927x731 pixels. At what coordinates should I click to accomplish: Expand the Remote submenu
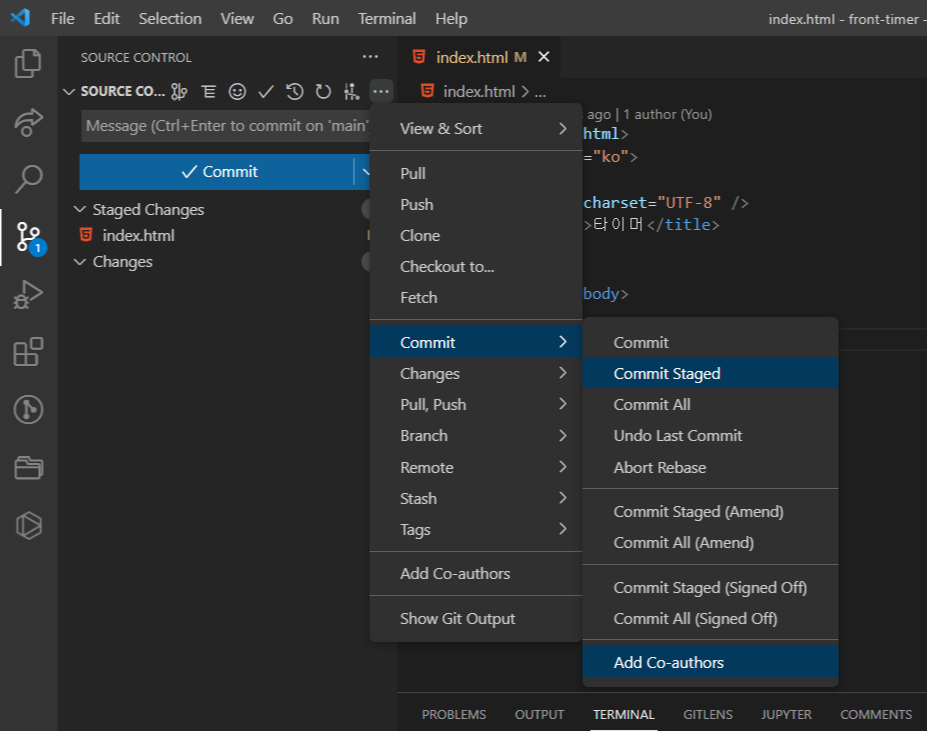pos(476,467)
